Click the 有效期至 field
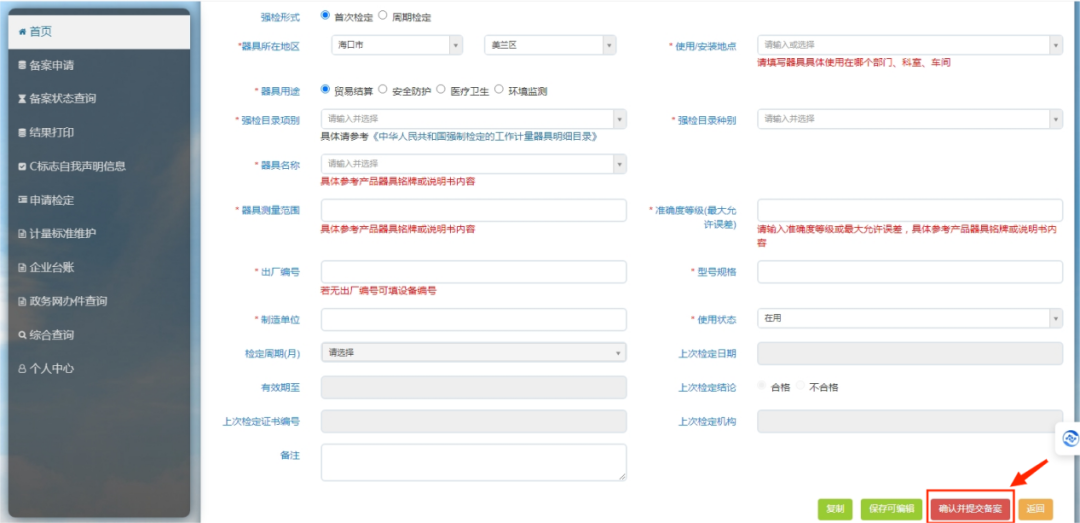The width and height of the screenshot is (1080, 523). click(474, 387)
